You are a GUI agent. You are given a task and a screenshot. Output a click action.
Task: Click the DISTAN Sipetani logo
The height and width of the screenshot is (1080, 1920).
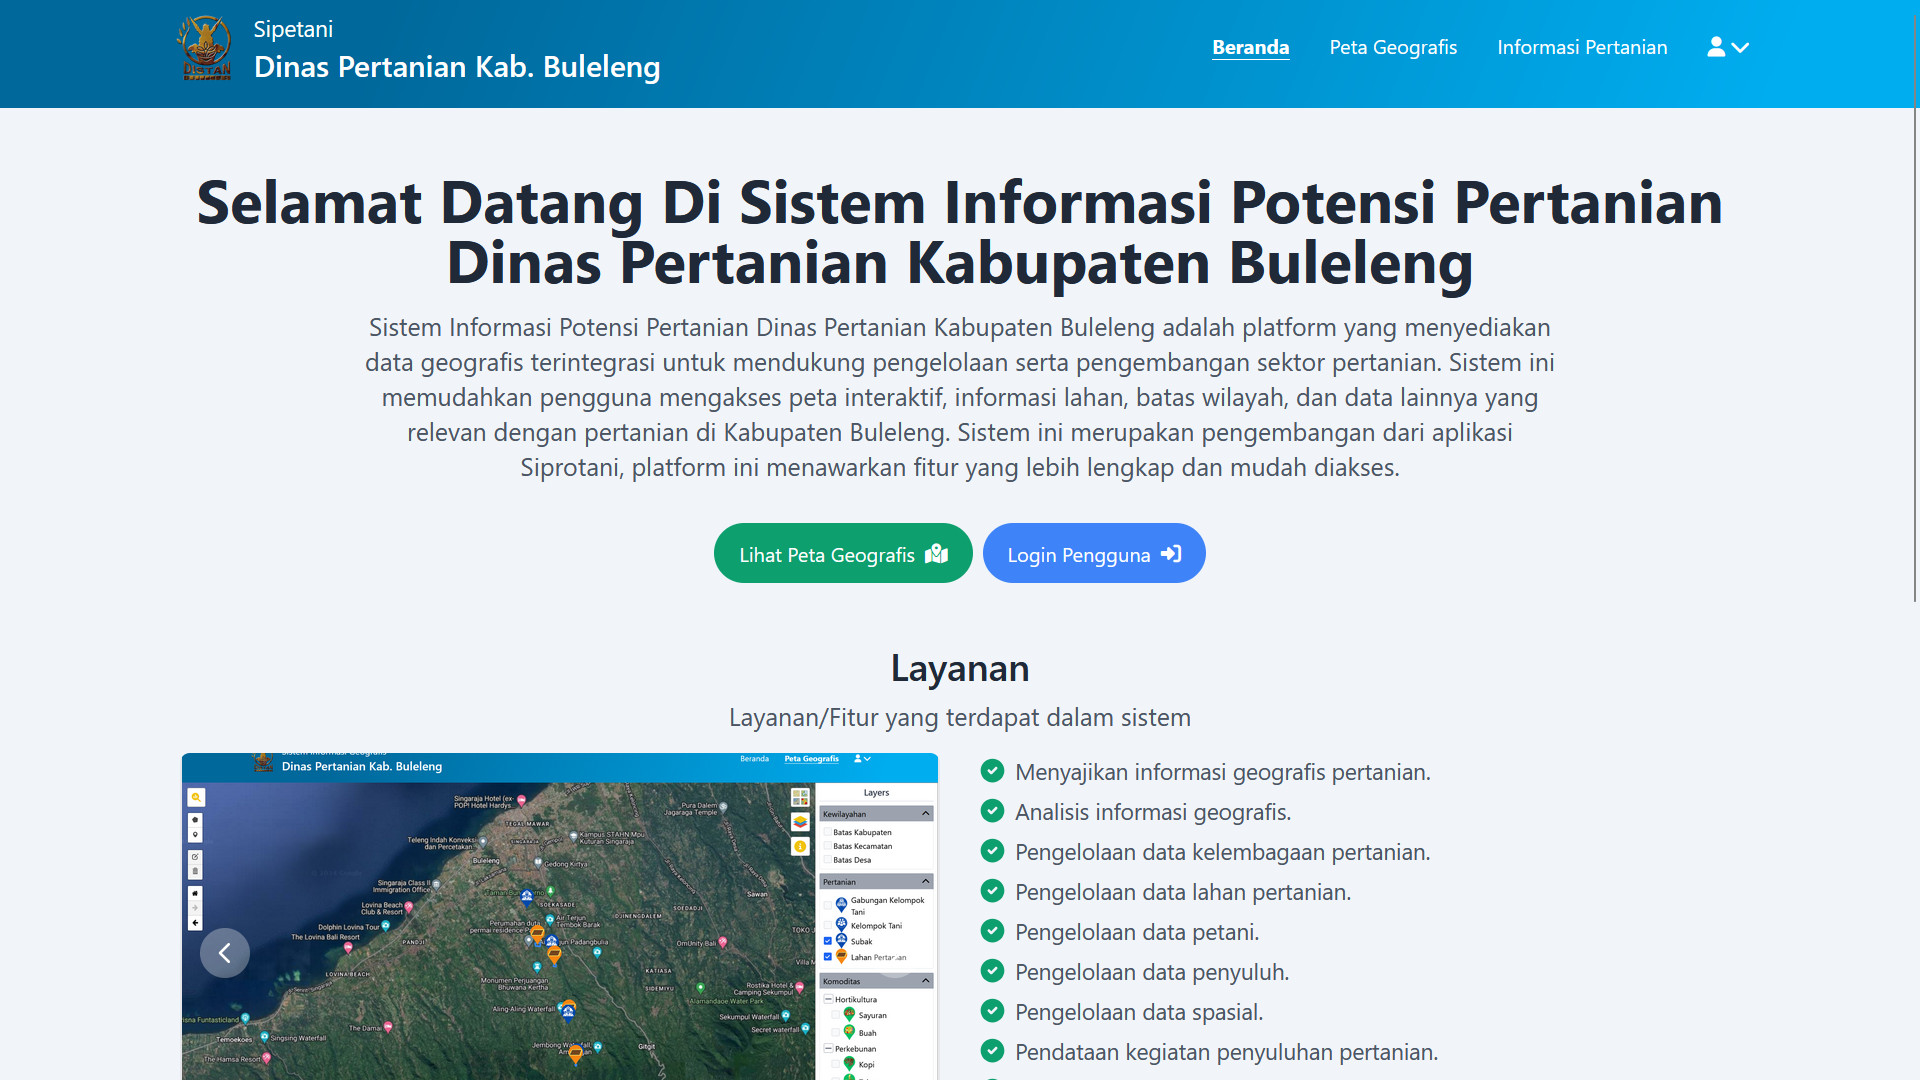[206, 46]
